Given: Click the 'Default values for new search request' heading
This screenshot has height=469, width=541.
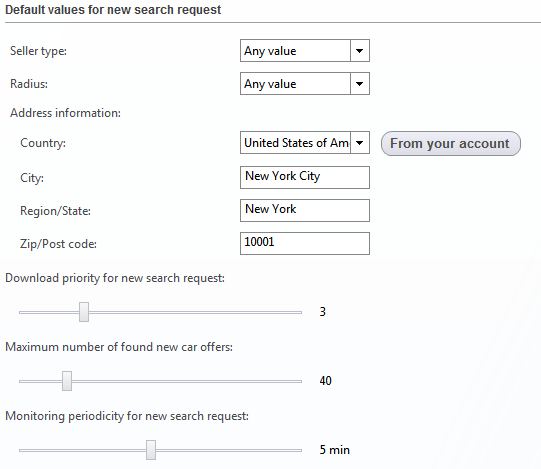Looking at the screenshot, I should pos(113,10).
